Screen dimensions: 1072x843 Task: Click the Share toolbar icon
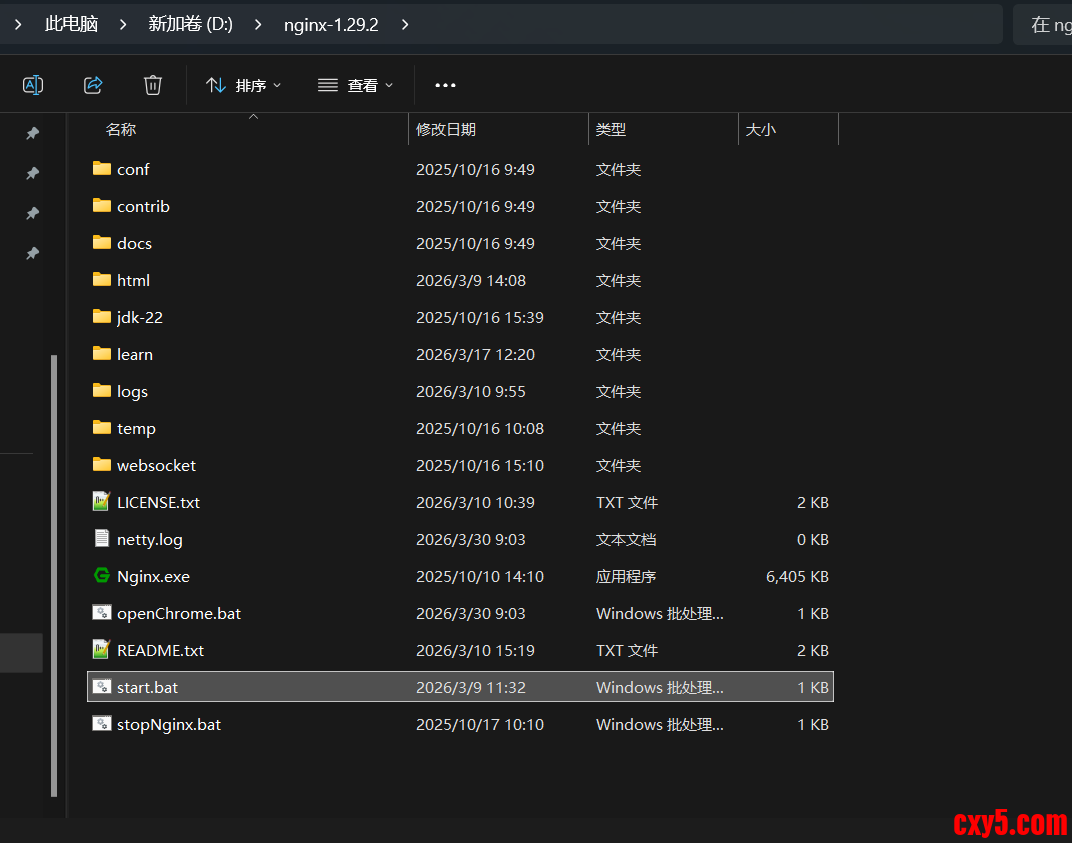point(93,85)
